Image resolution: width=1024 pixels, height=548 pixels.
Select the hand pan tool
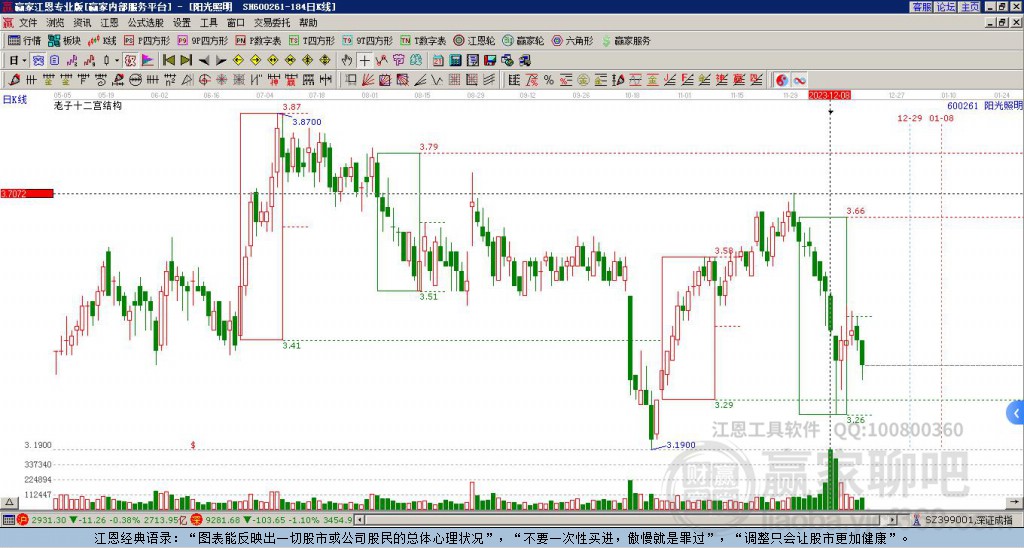(347, 61)
